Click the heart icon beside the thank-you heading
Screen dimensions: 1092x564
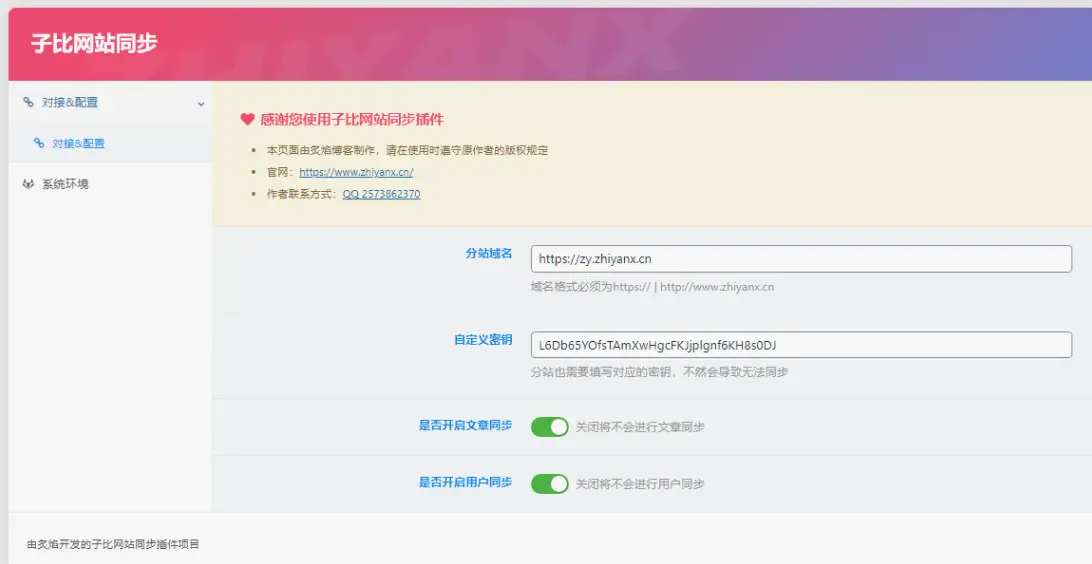pos(247,119)
